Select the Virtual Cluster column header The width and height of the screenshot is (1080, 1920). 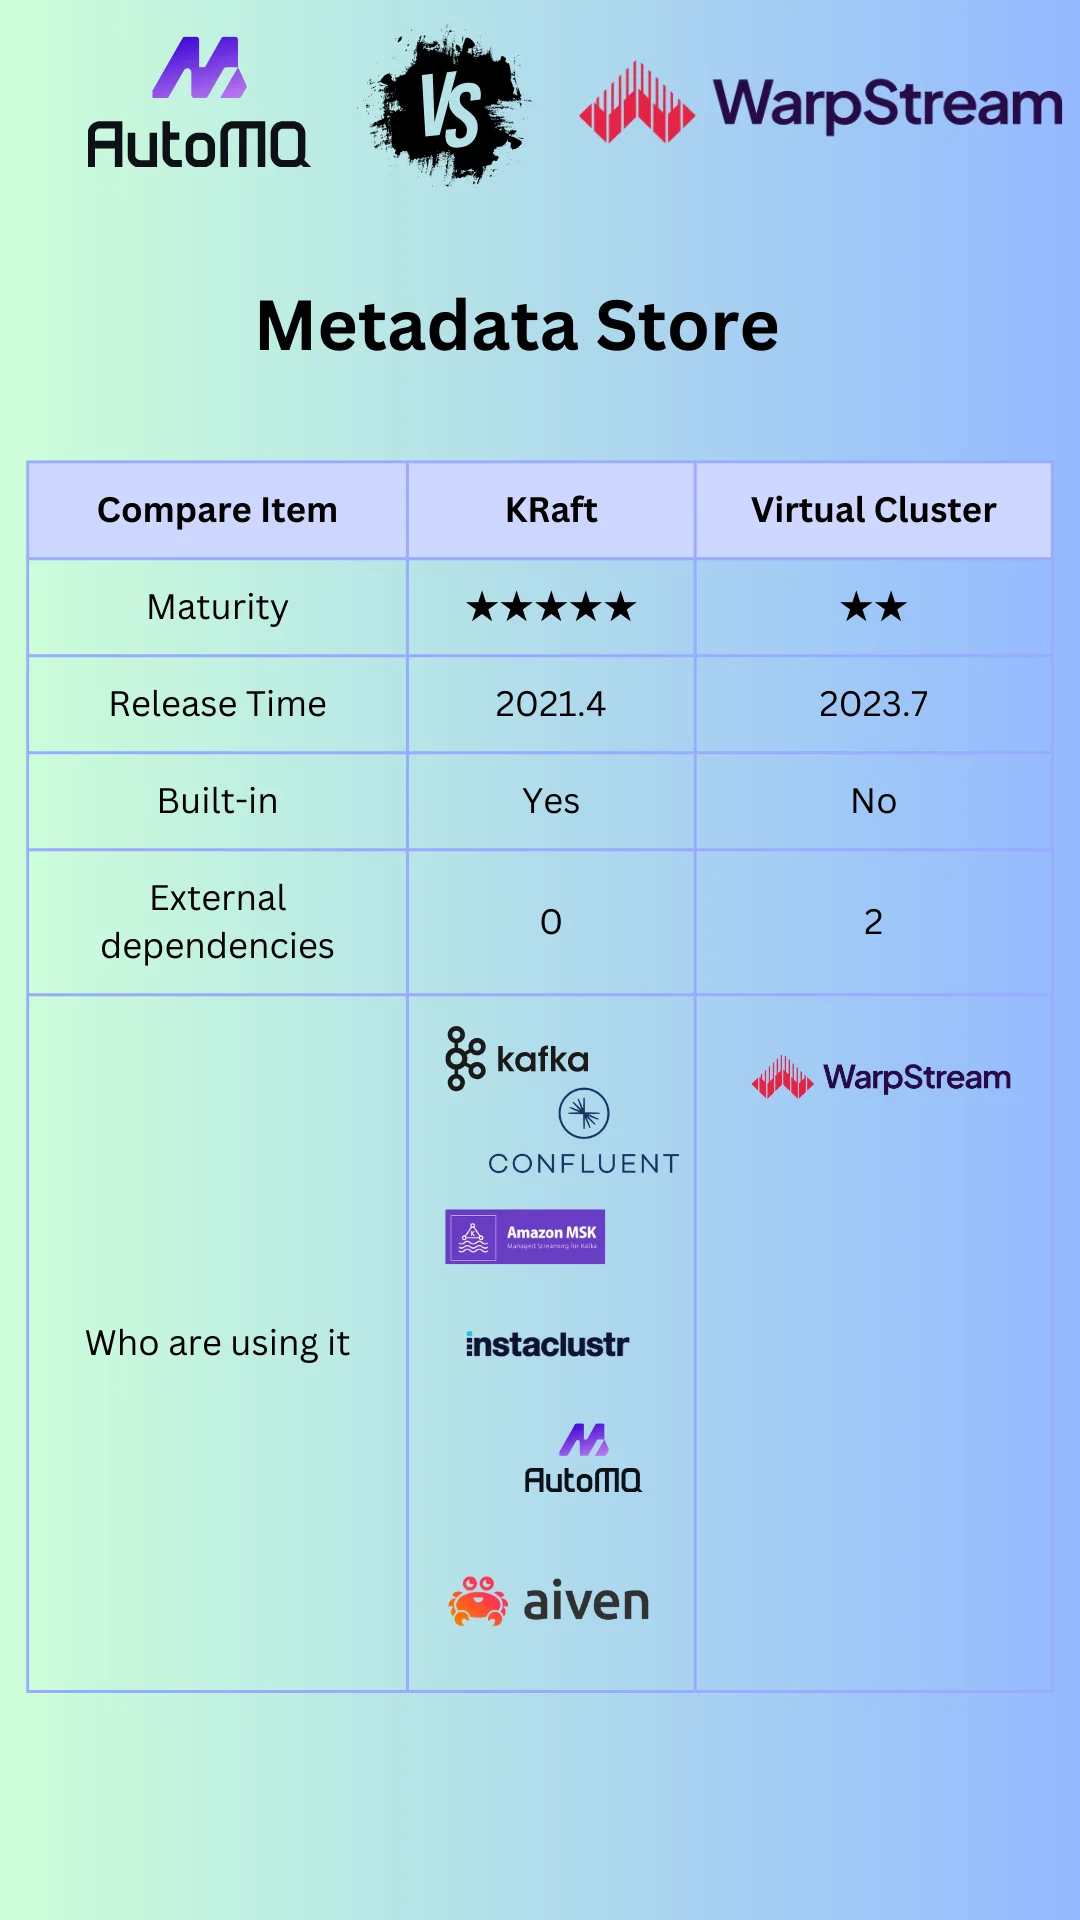pyautogui.click(x=873, y=510)
